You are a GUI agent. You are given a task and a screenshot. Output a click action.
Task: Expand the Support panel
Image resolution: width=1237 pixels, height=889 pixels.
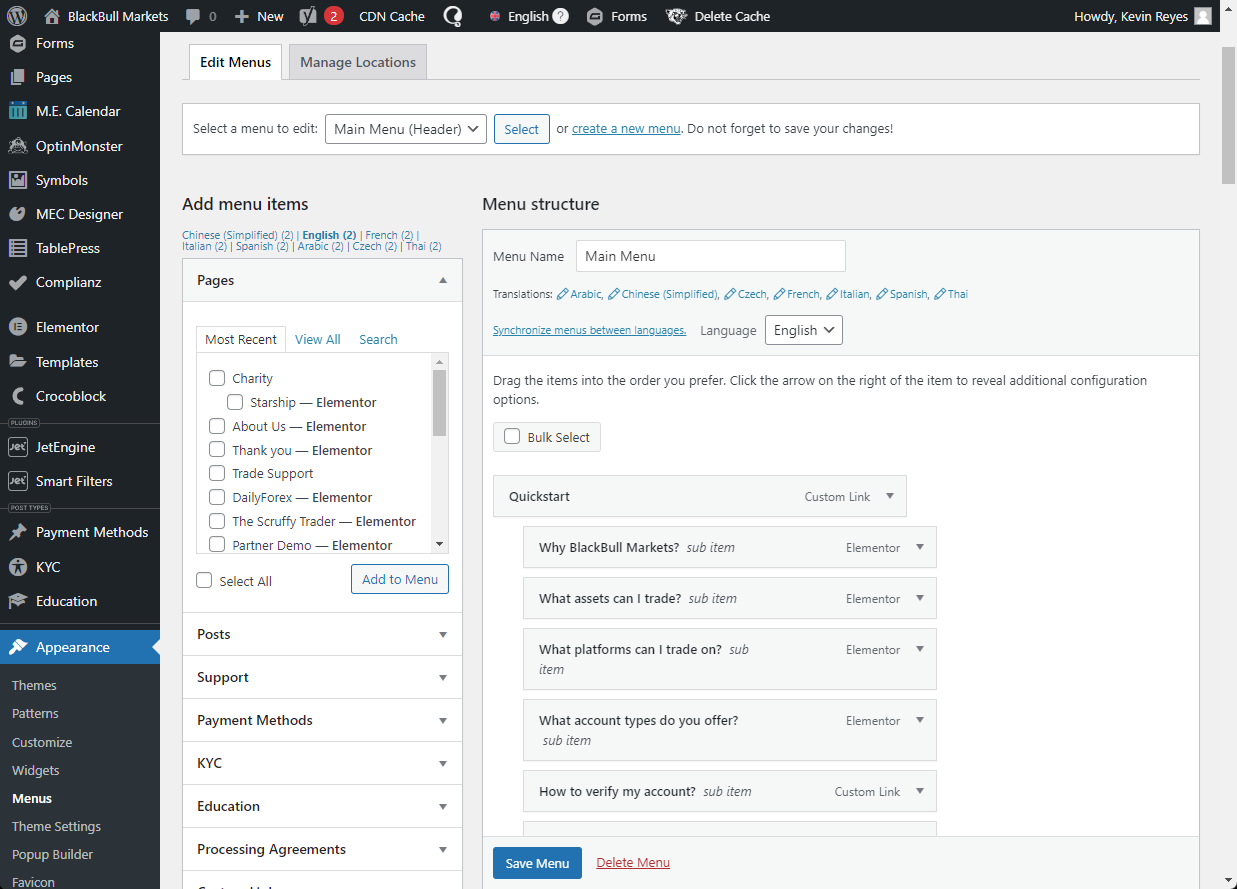coord(443,677)
